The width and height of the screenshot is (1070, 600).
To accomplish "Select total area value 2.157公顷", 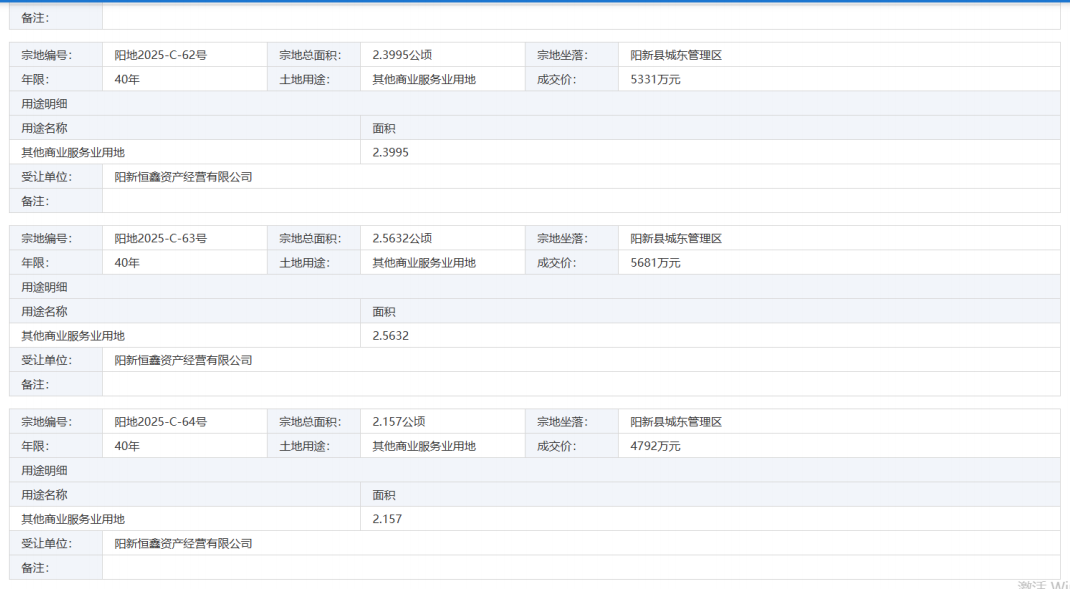I will [x=398, y=422].
